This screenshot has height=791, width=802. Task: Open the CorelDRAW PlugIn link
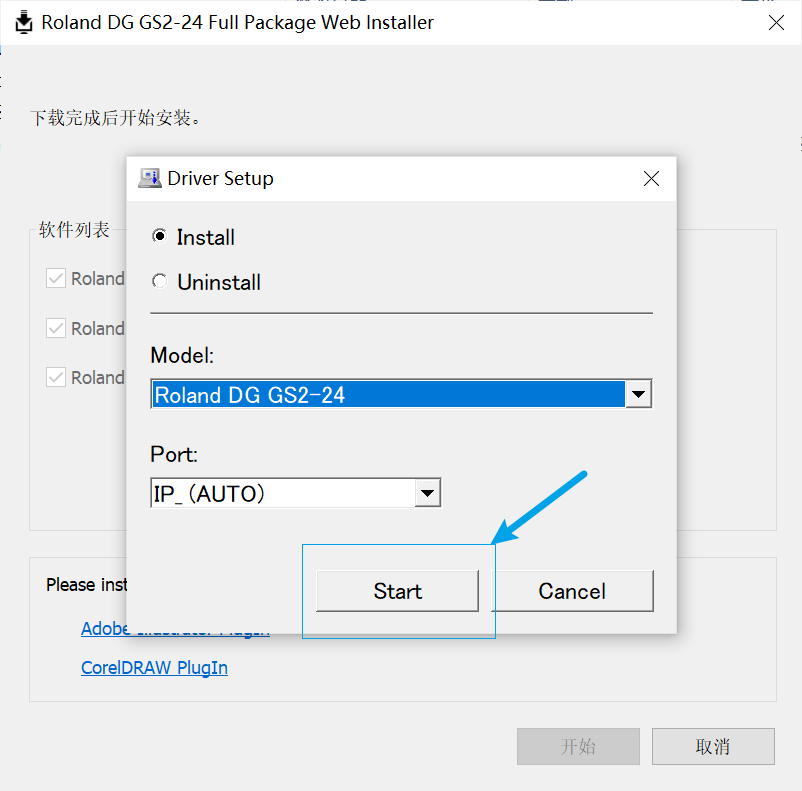[x=154, y=668]
